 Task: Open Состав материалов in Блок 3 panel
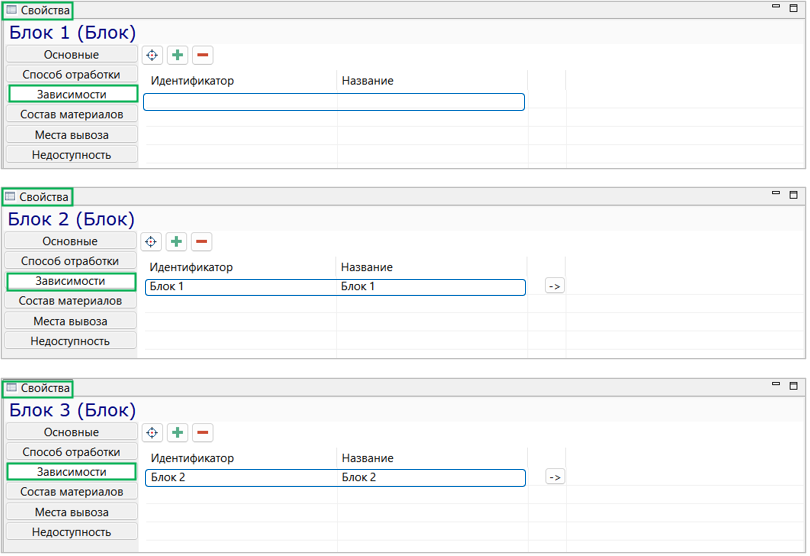[x=72, y=491]
